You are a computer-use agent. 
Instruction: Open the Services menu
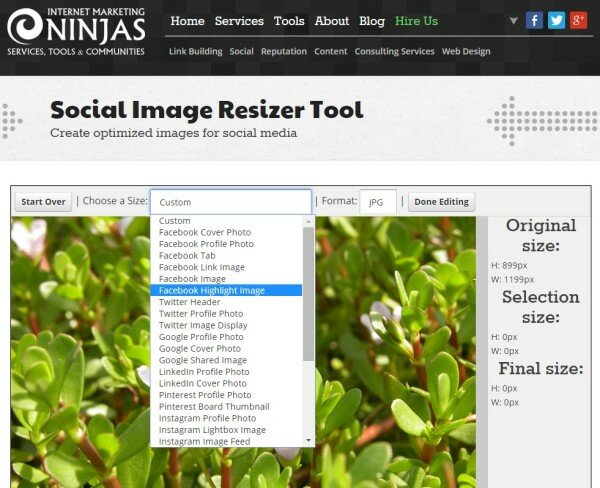click(239, 21)
